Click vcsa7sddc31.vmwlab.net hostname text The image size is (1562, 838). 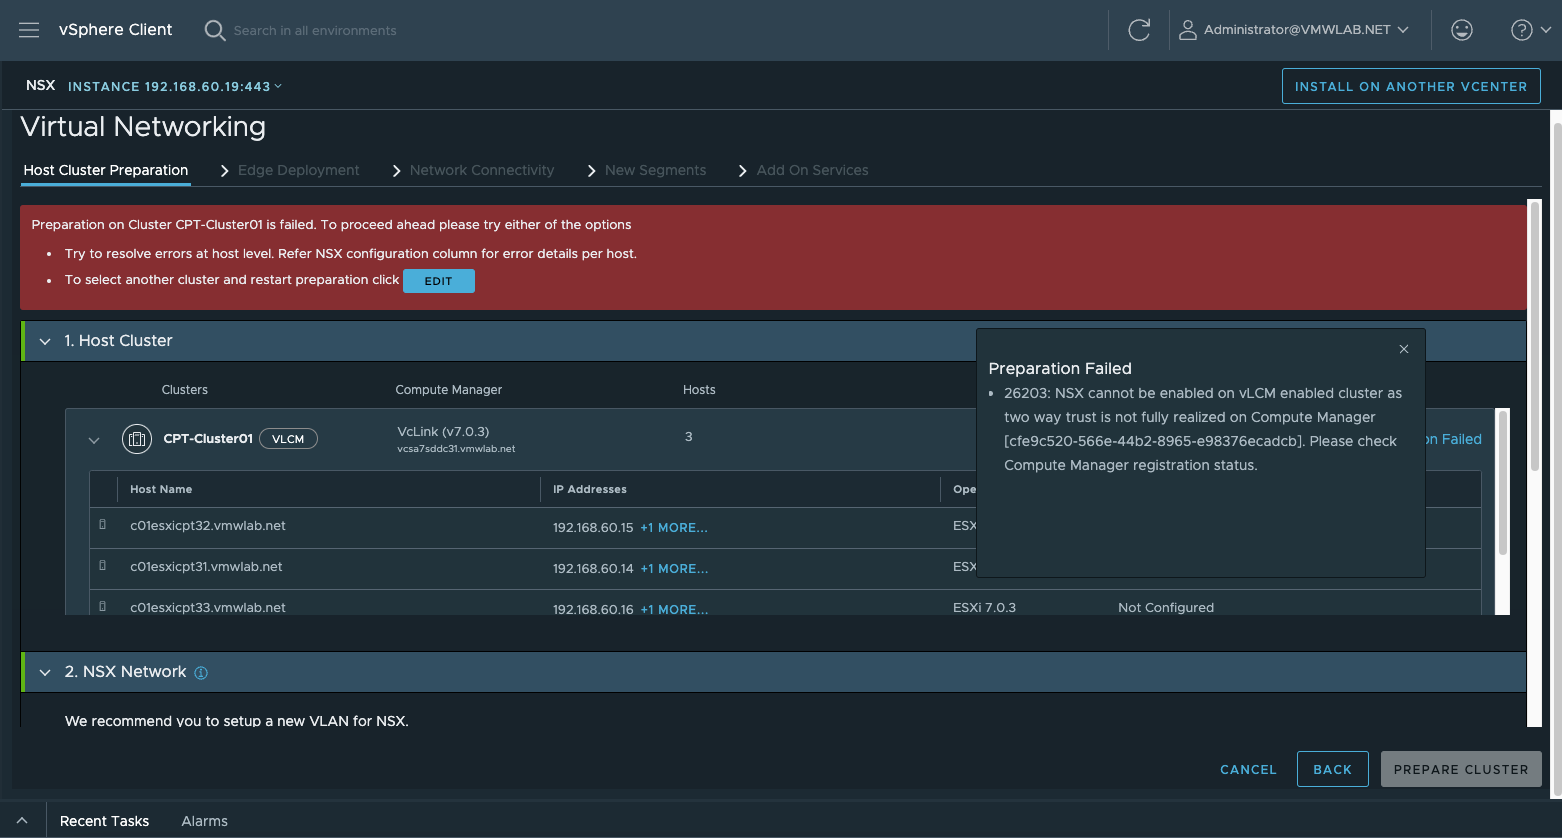456,449
